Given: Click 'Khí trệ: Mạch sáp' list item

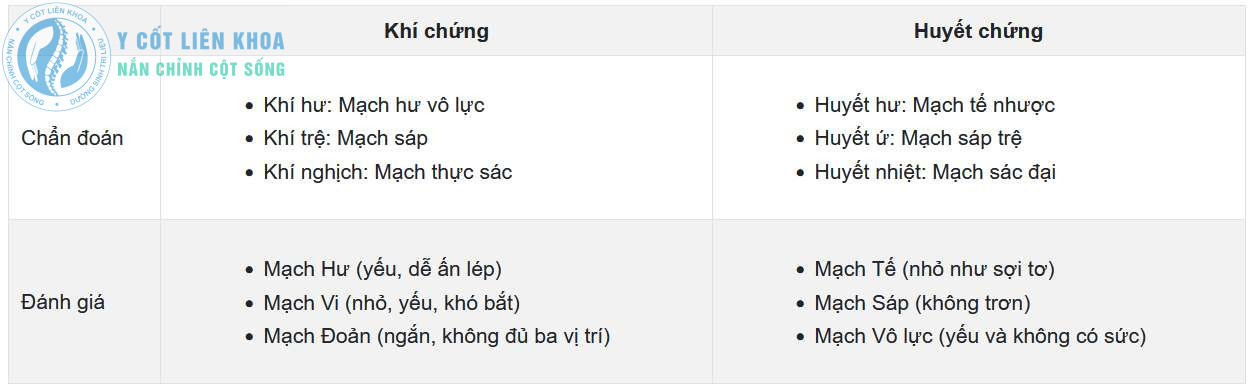Looking at the screenshot, I should point(346,138).
